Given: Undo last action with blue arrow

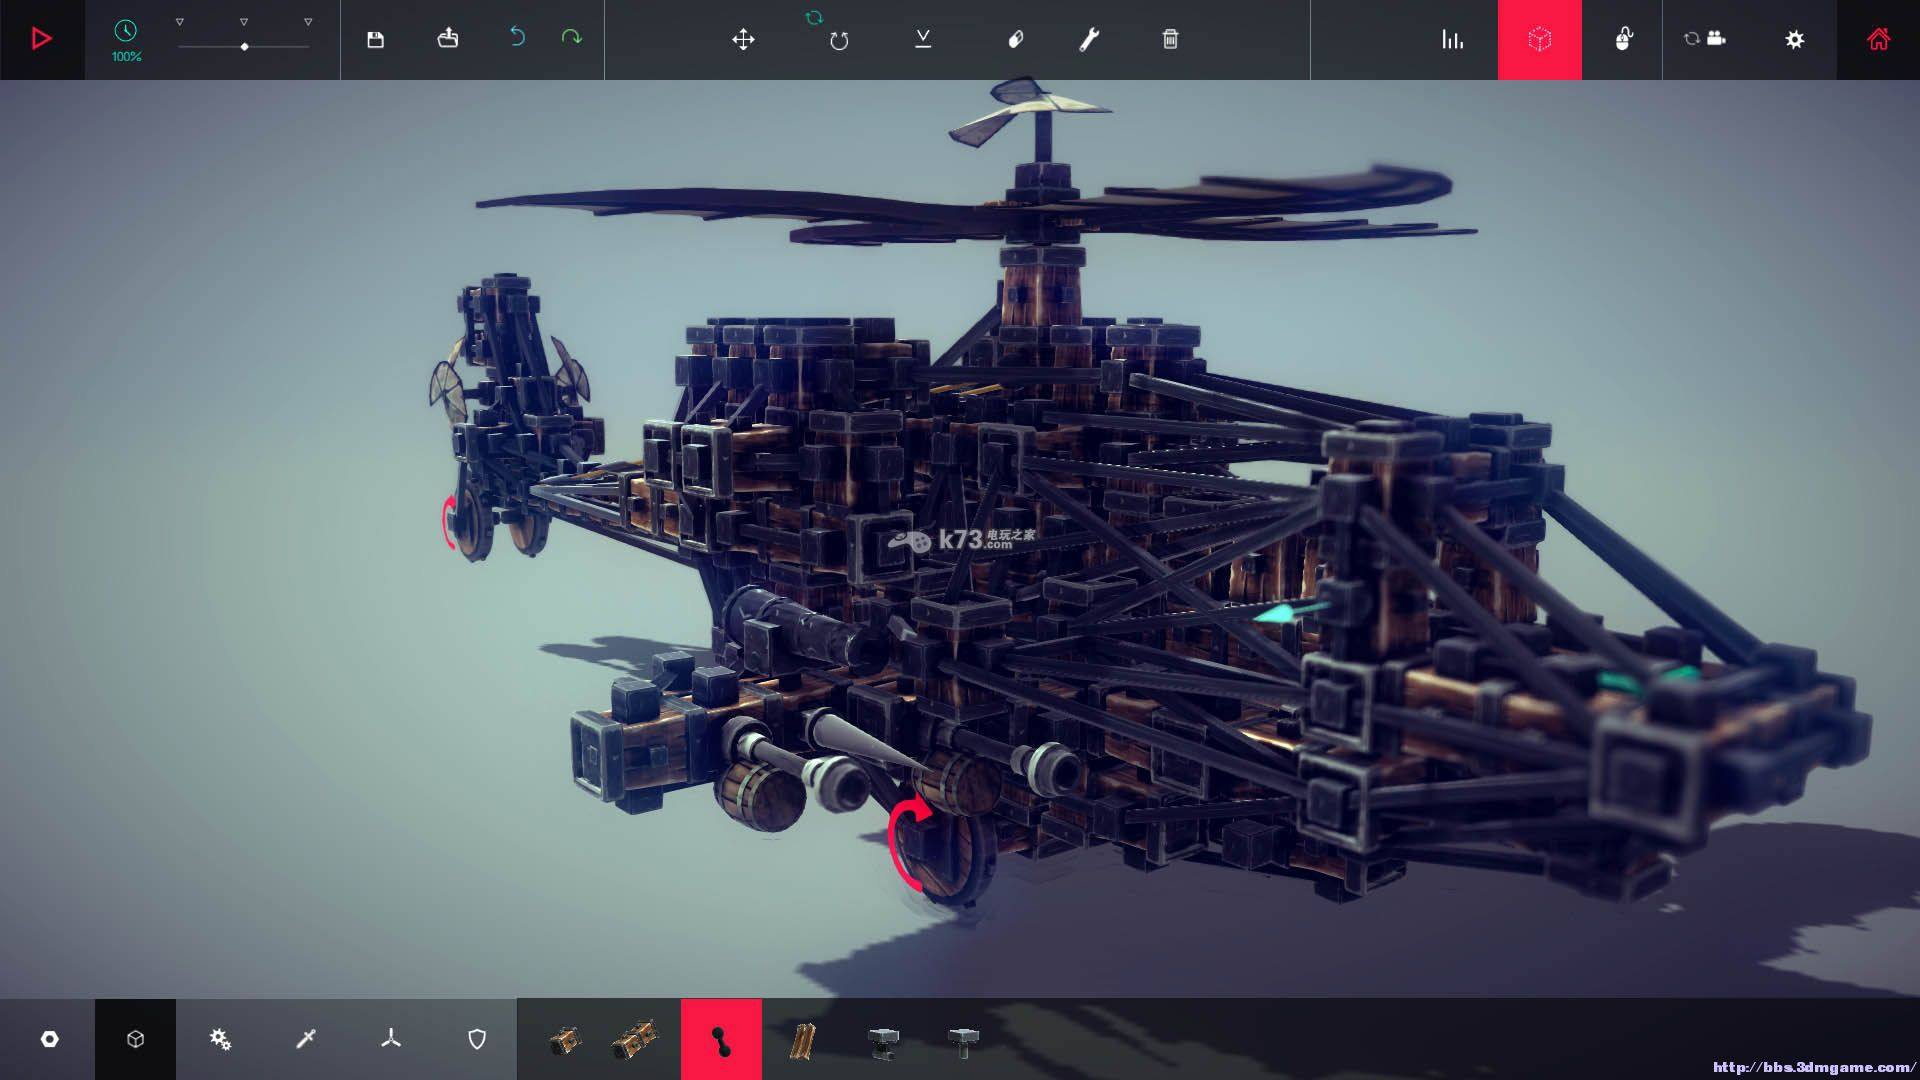Looking at the screenshot, I should point(517,38).
